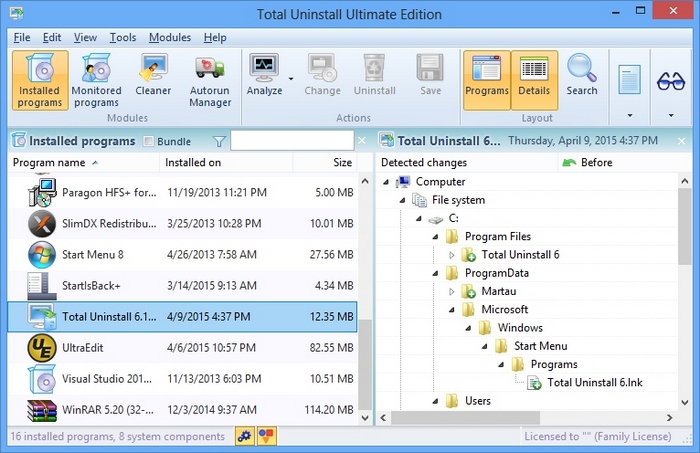Toggle the Programs layout panel

(x=486, y=79)
